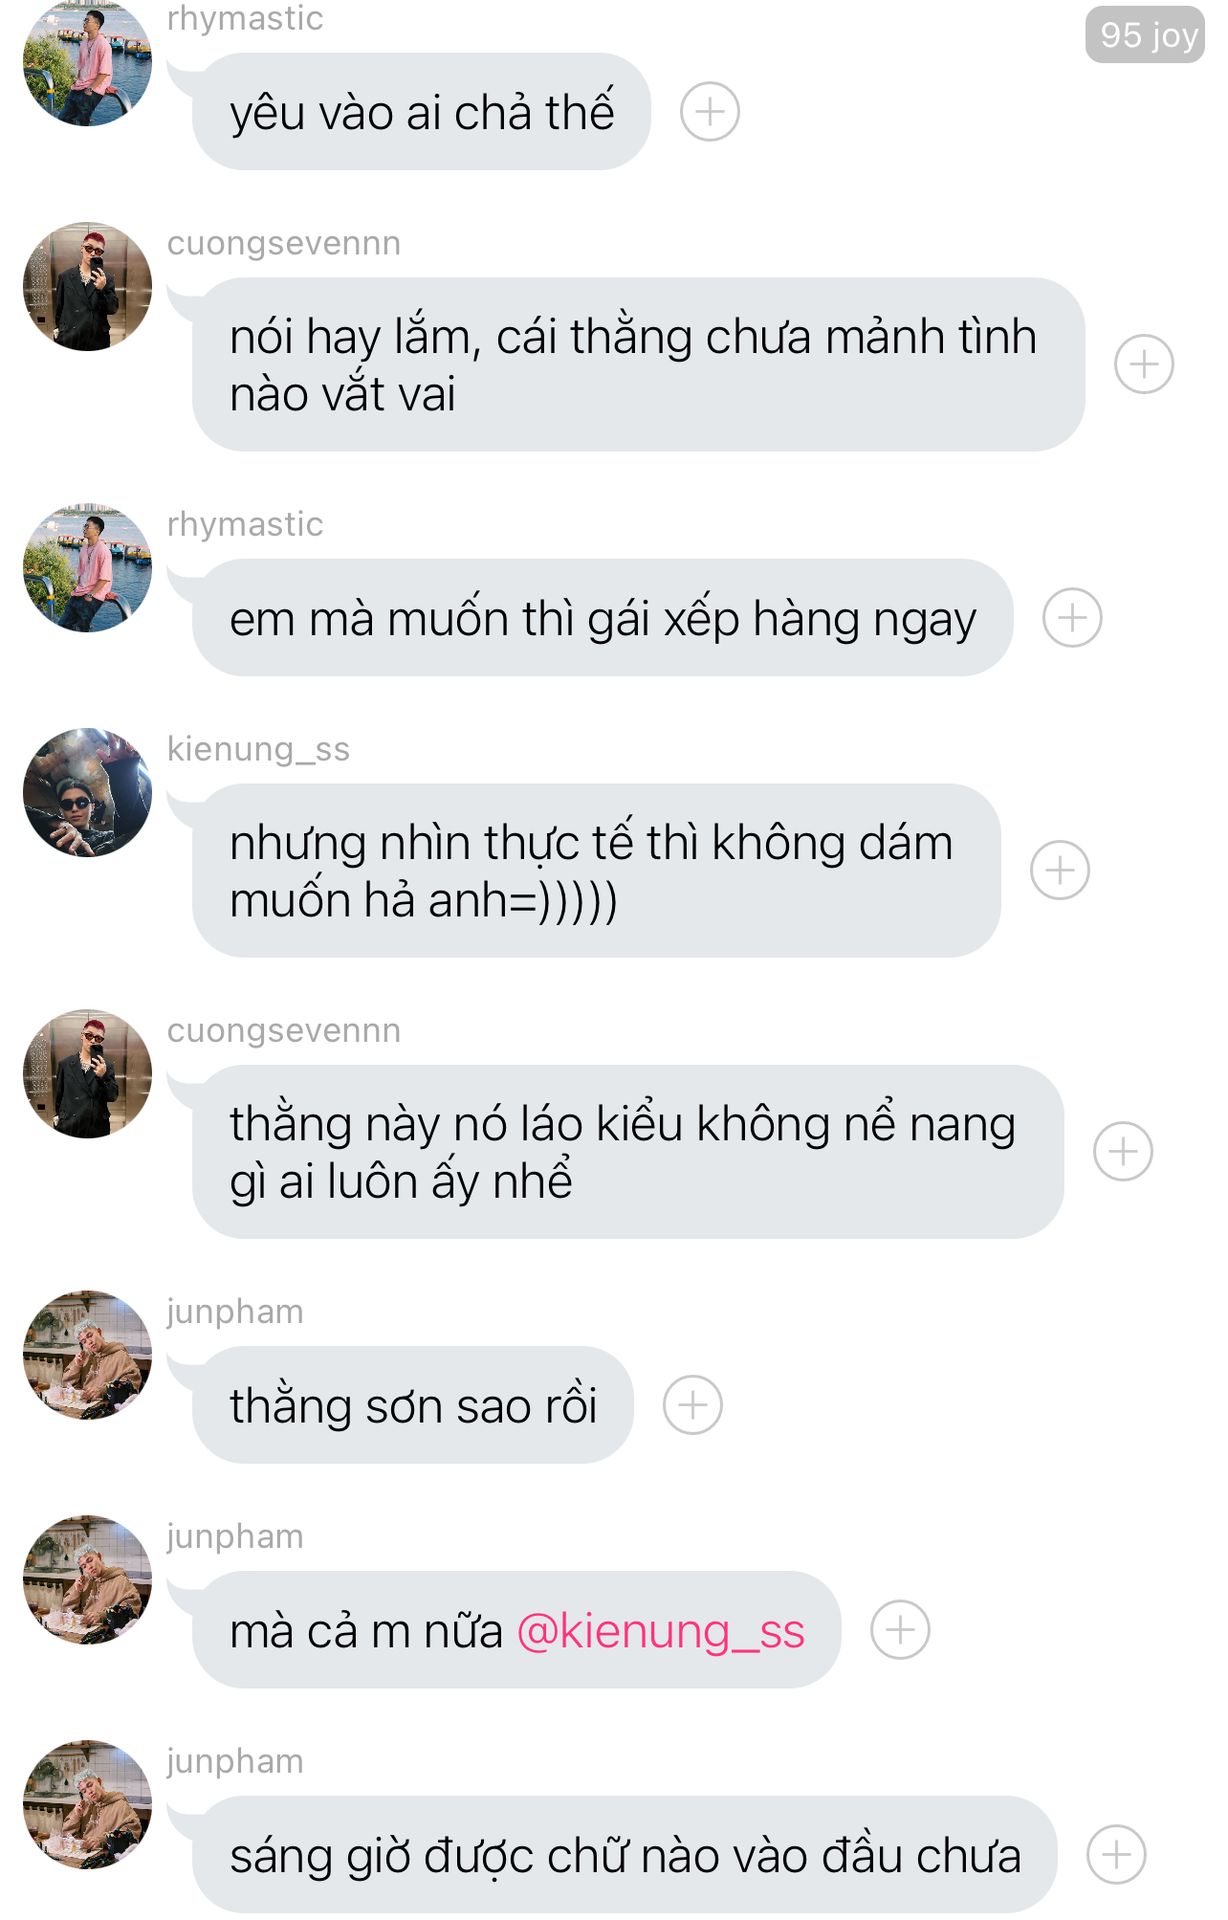Tap plus icon beside "nói hay lắm" message

tap(1143, 364)
